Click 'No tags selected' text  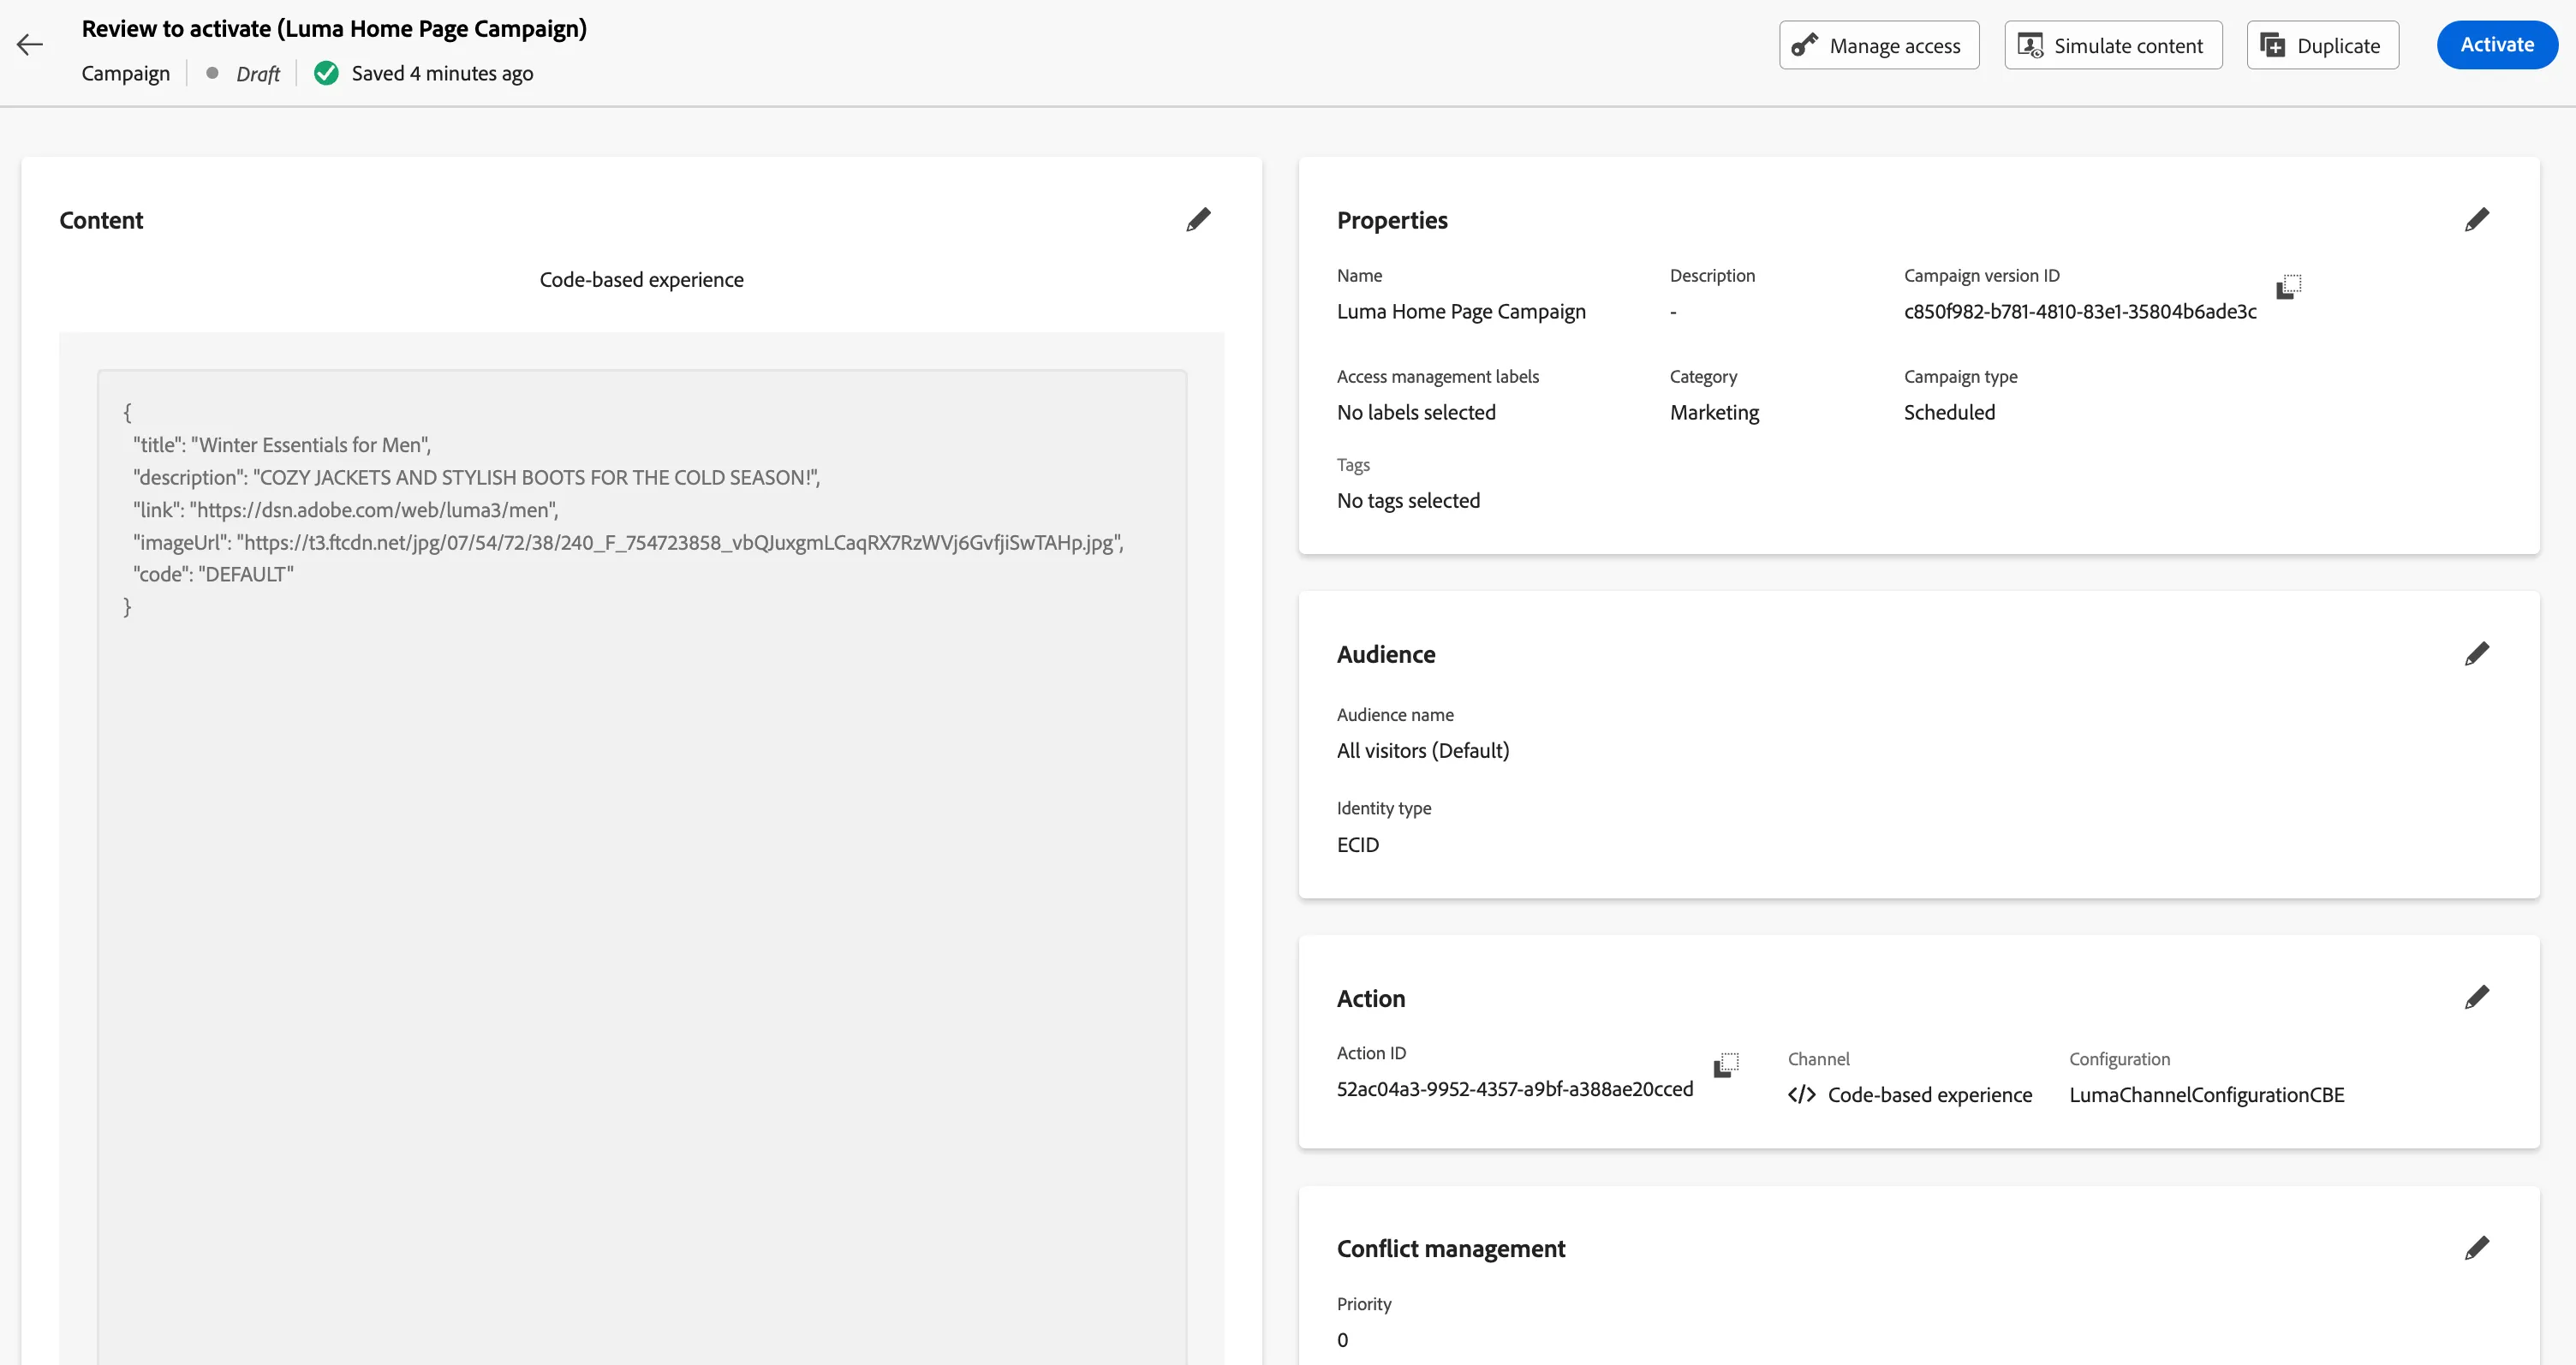1408,501
